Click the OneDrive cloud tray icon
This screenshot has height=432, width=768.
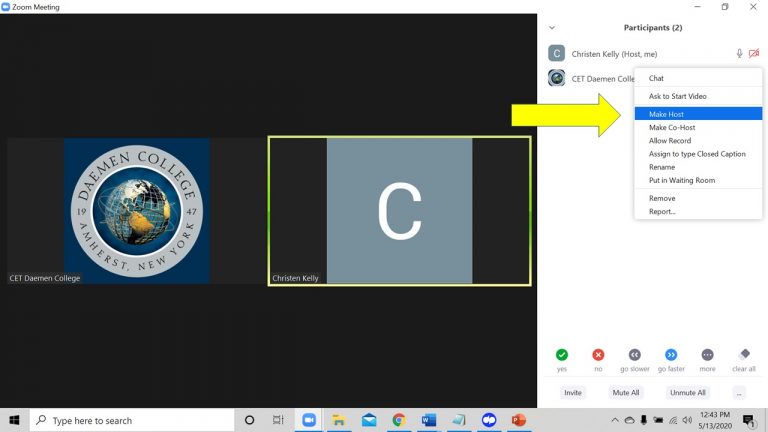click(629, 420)
